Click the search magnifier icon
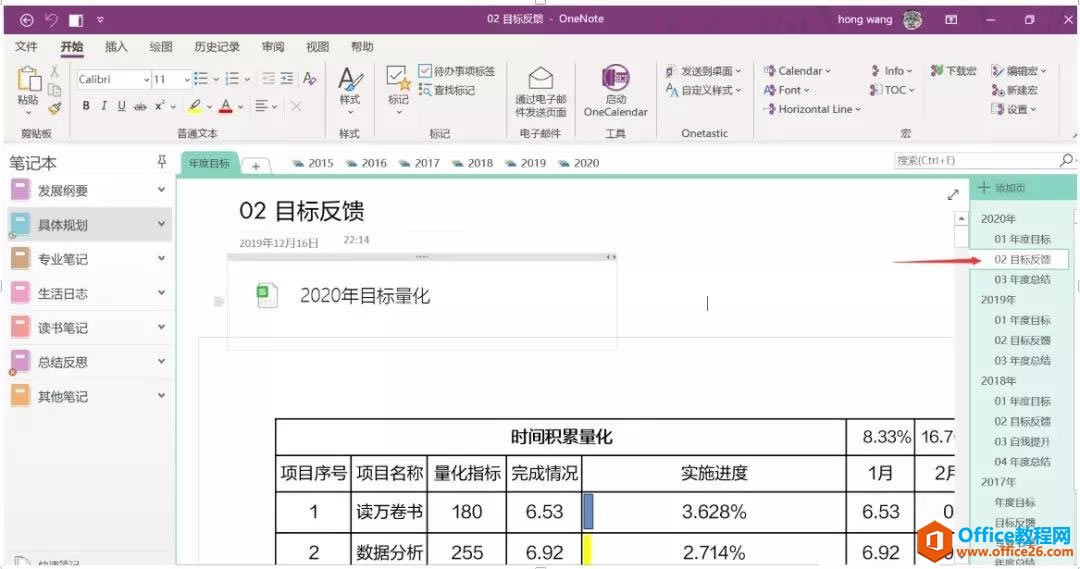The width and height of the screenshot is (1080, 569). click(x=1066, y=161)
